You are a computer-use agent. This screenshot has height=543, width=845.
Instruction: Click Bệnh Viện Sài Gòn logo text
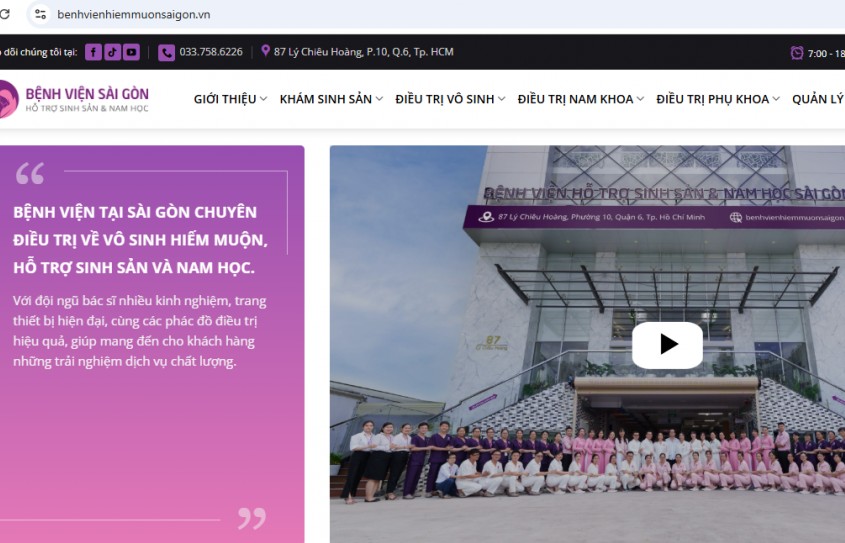[87, 94]
